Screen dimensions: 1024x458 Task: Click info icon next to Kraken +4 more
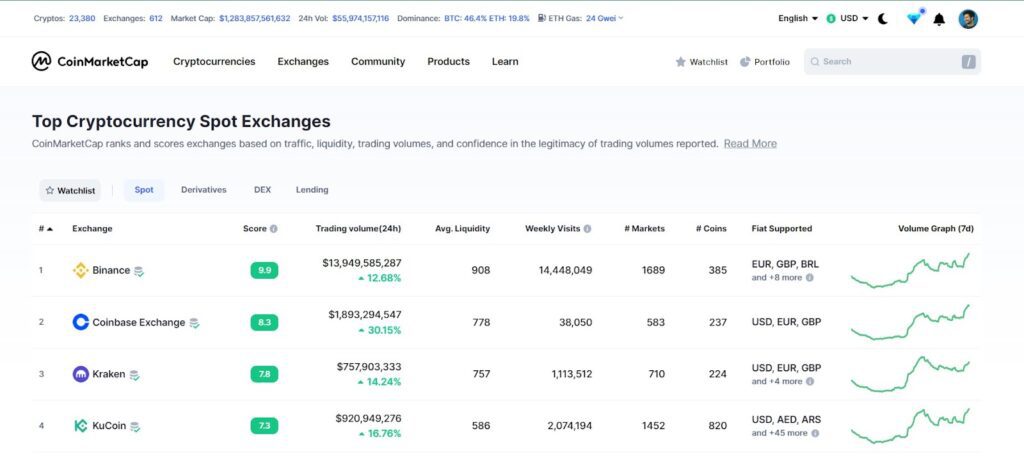click(809, 381)
